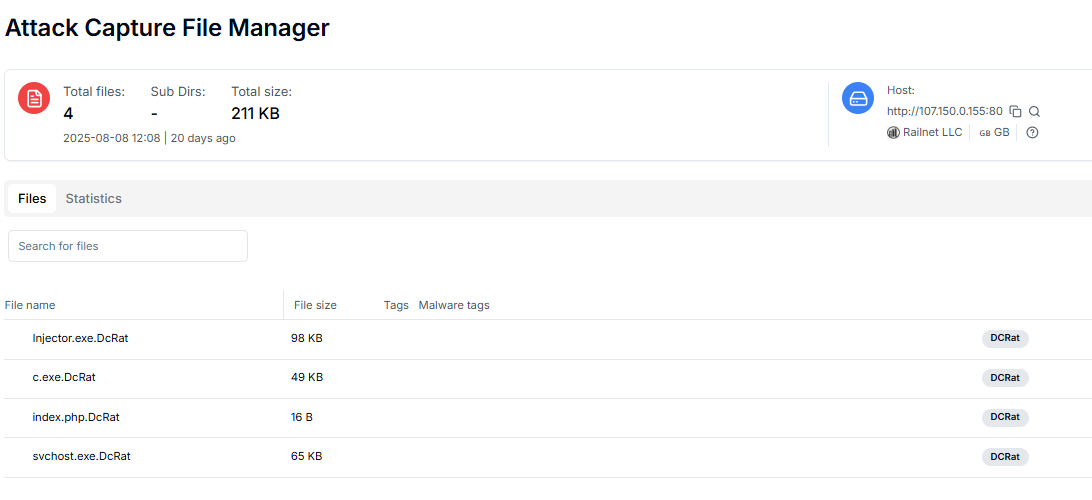Click the DCRat tag on index.php.DcRat row
Viewport: 1092px width, 500px height.
point(1005,417)
